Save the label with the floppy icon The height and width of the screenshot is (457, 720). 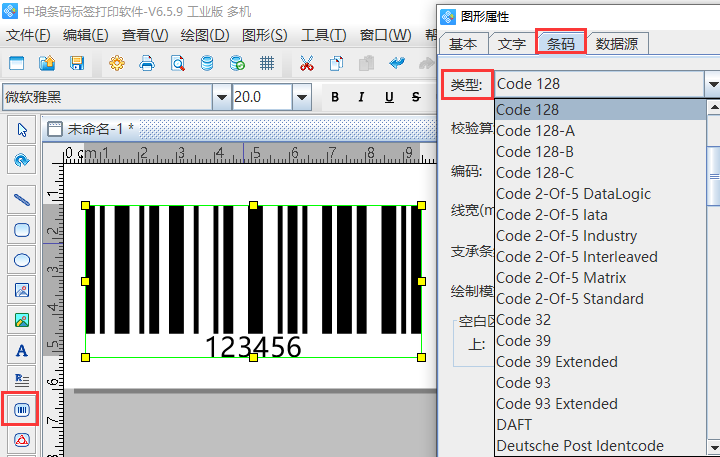point(77,63)
